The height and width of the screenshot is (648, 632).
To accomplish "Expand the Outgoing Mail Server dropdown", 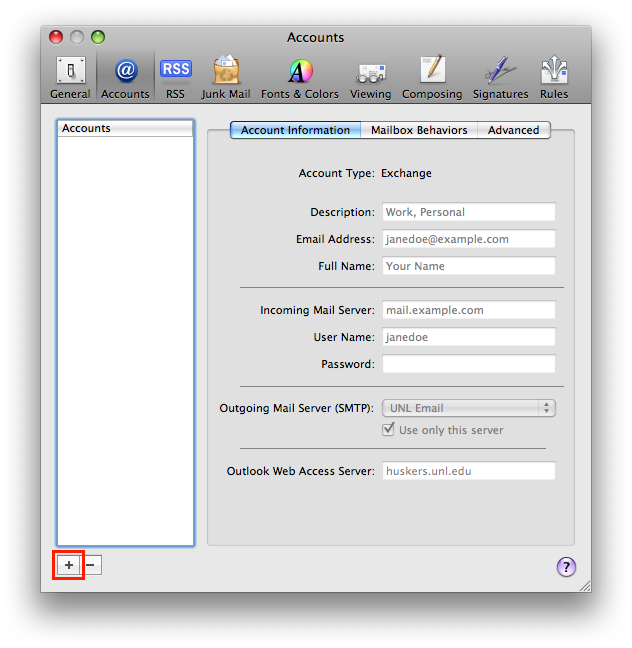I will coord(468,408).
